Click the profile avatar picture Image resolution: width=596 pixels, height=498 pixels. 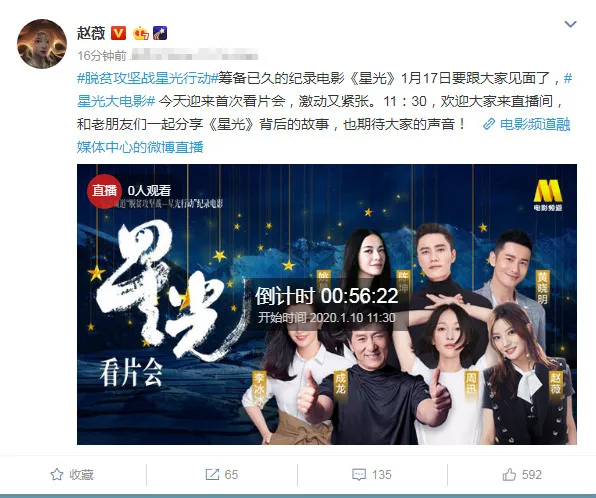click(42, 44)
